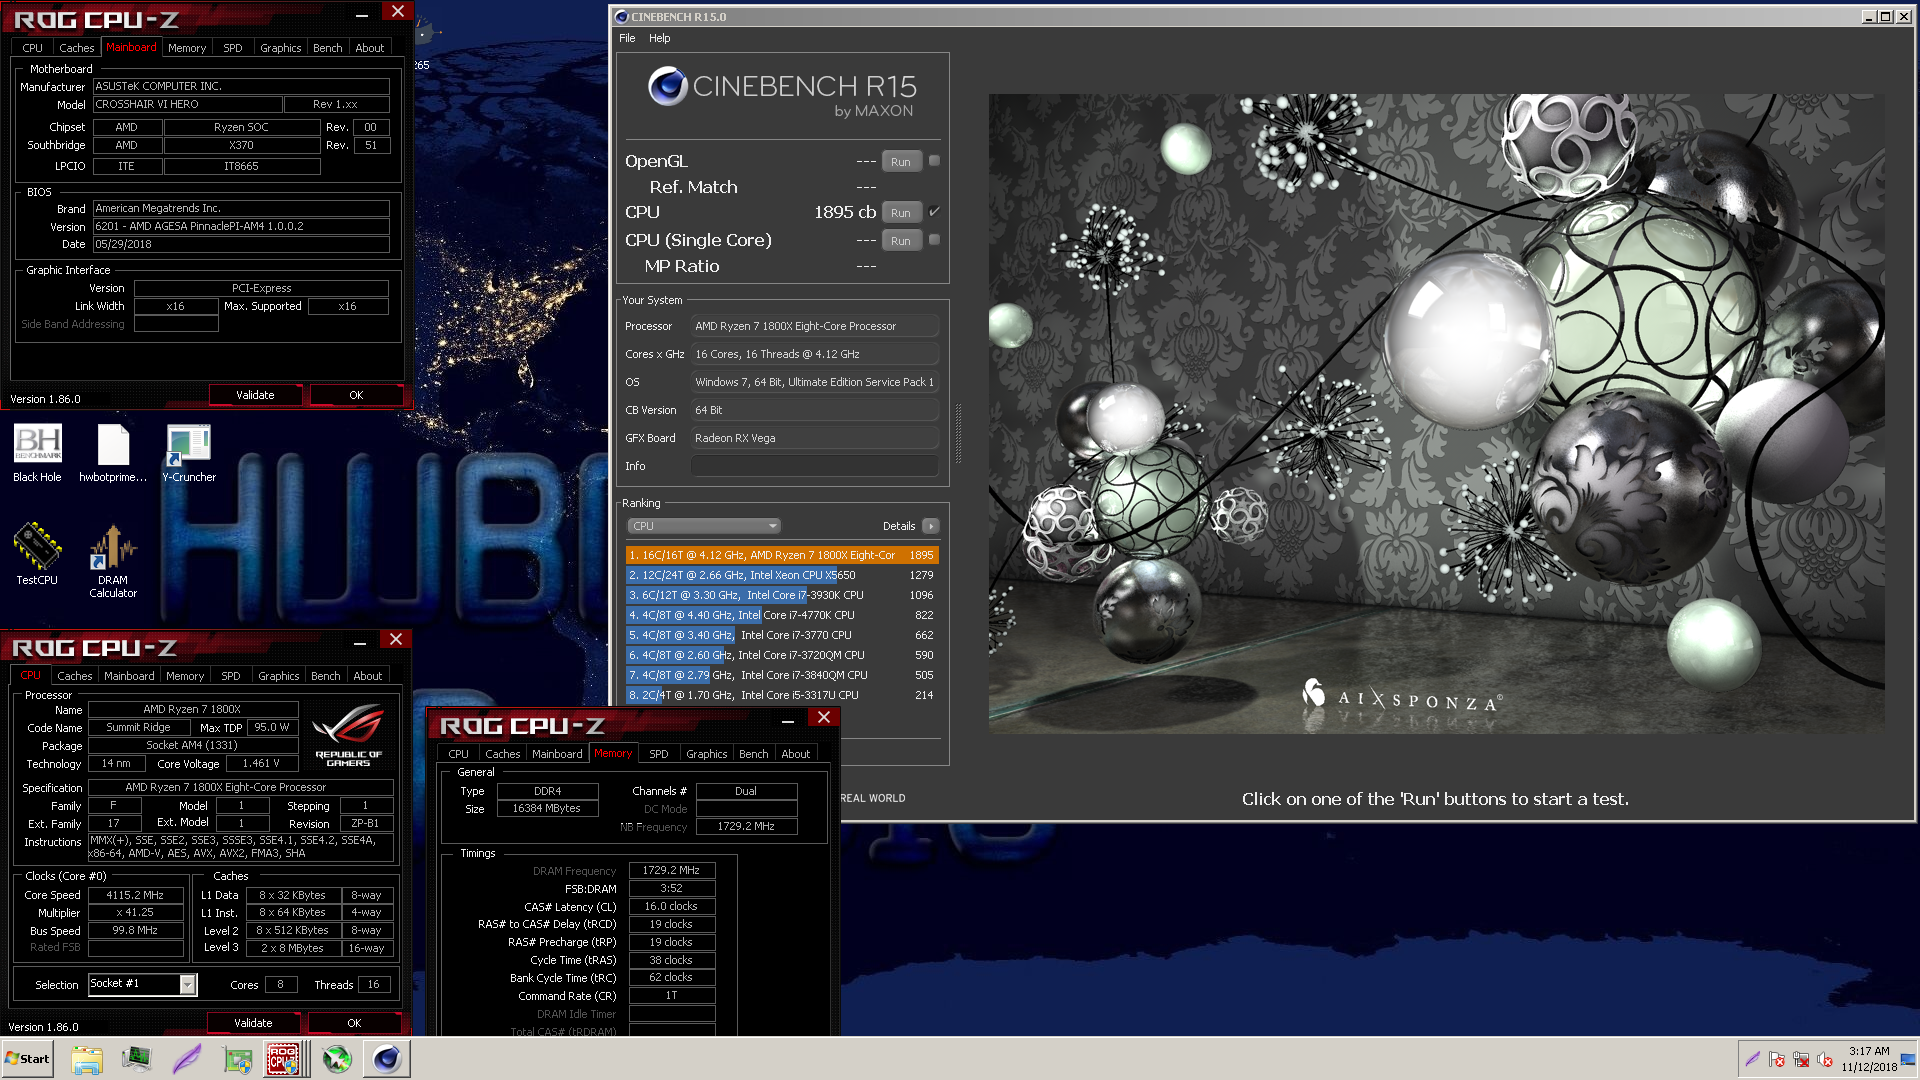Click the ROG Republic of Gamers logo
The width and height of the screenshot is (1920, 1080).
pos(348,735)
